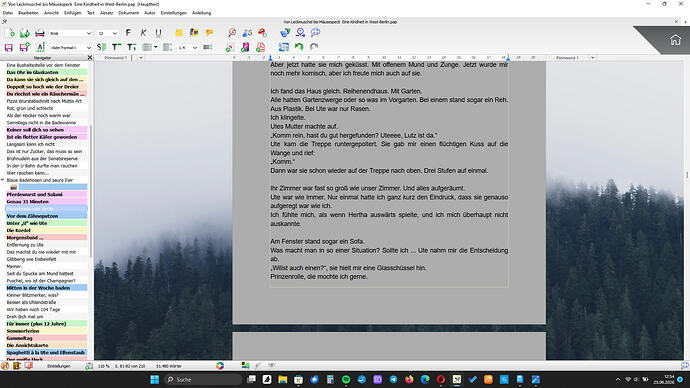
Task: Click the home icon in the top-right corner
Action: (675, 40)
